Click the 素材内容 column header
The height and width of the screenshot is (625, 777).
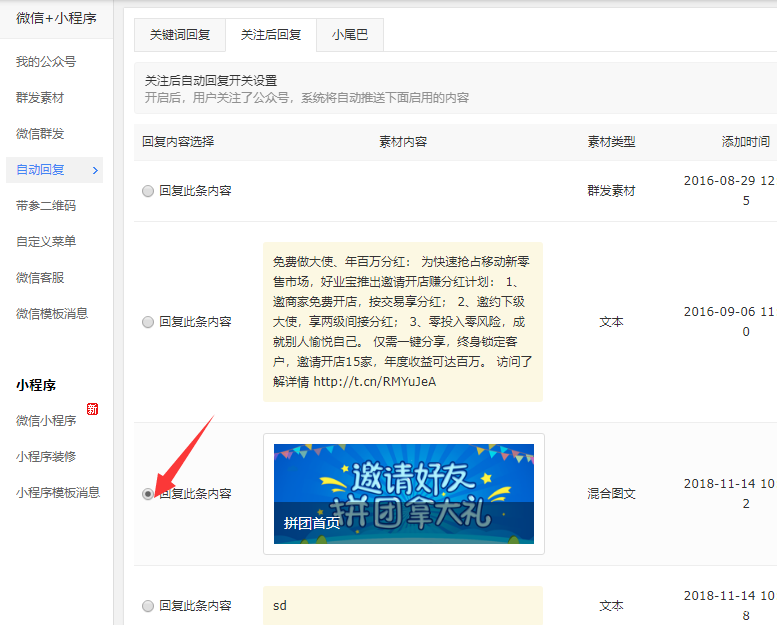click(x=403, y=142)
